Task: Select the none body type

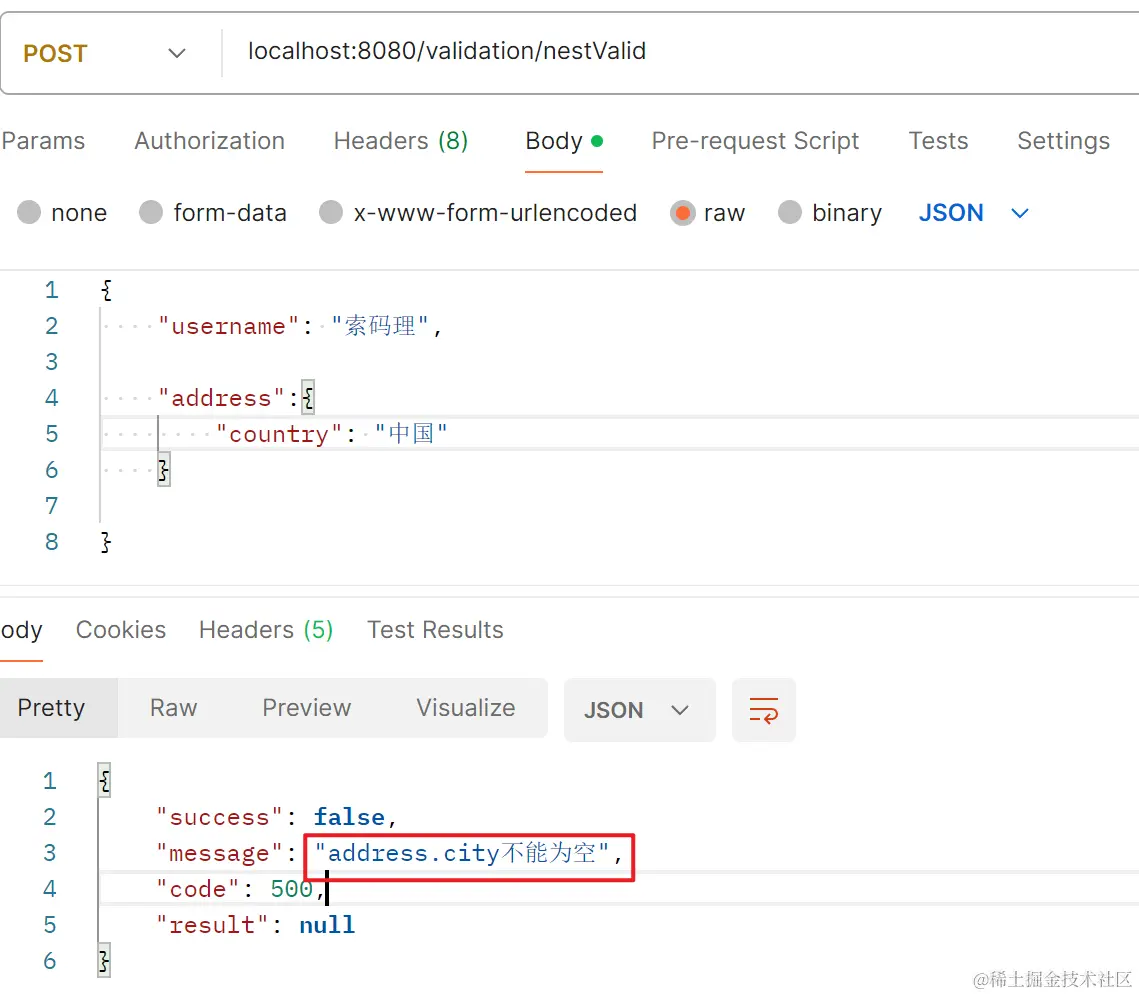Action: pos(62,213)
